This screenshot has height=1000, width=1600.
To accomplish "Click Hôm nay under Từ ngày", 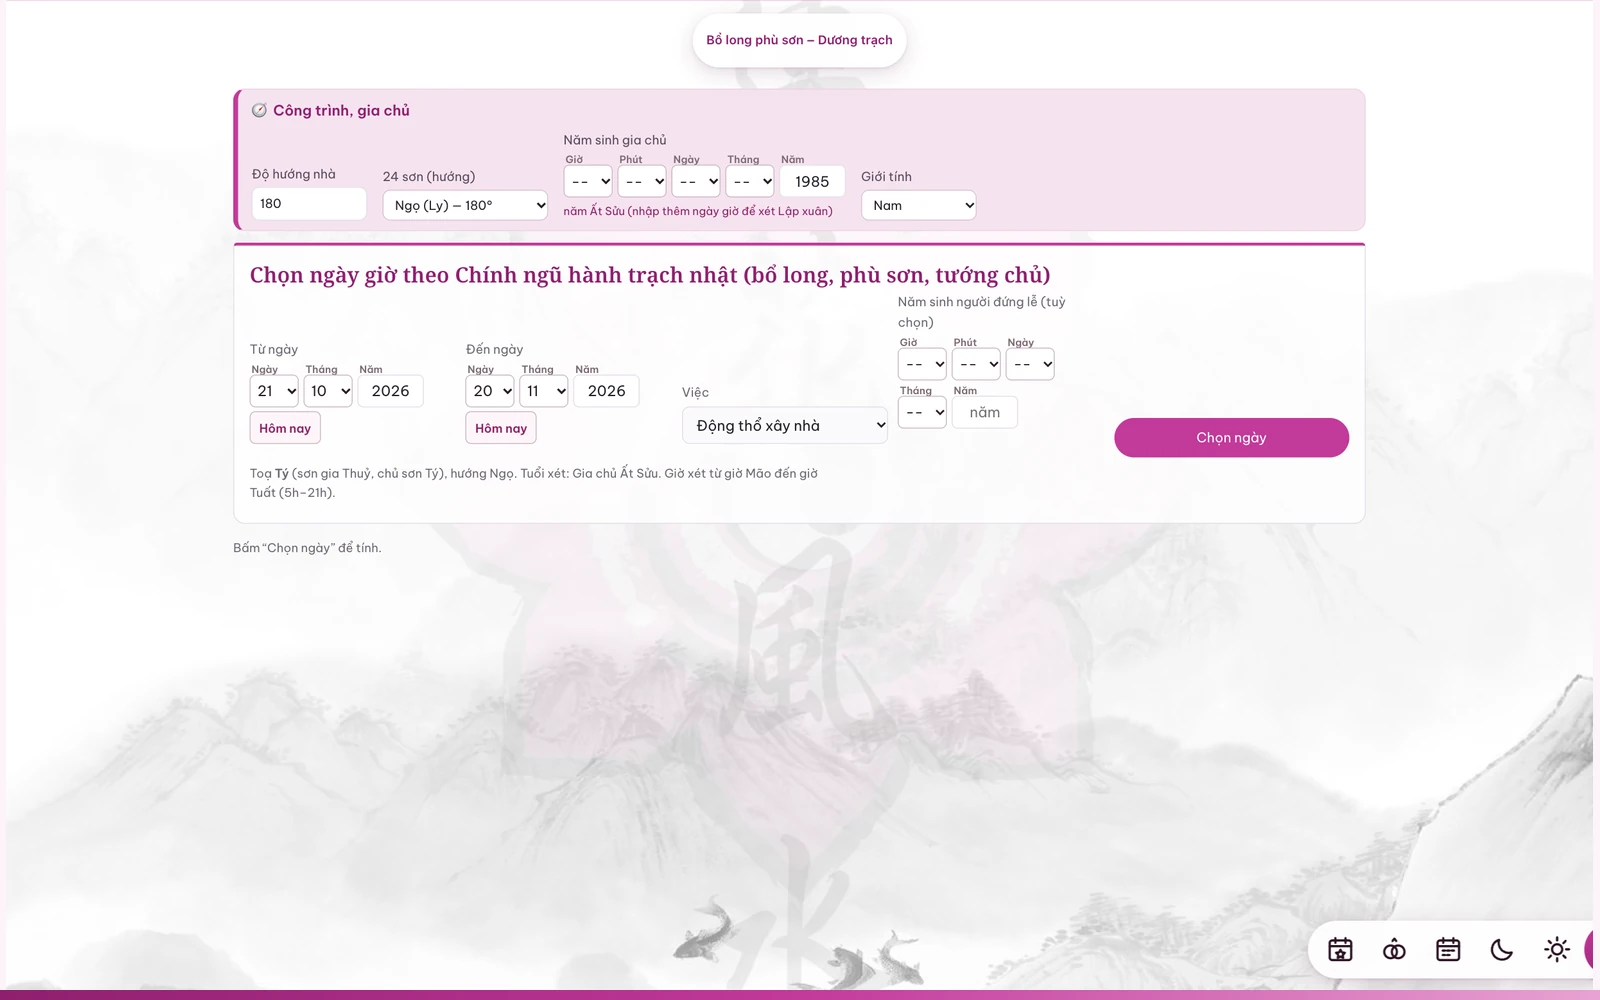I will (x=285, y=428).
